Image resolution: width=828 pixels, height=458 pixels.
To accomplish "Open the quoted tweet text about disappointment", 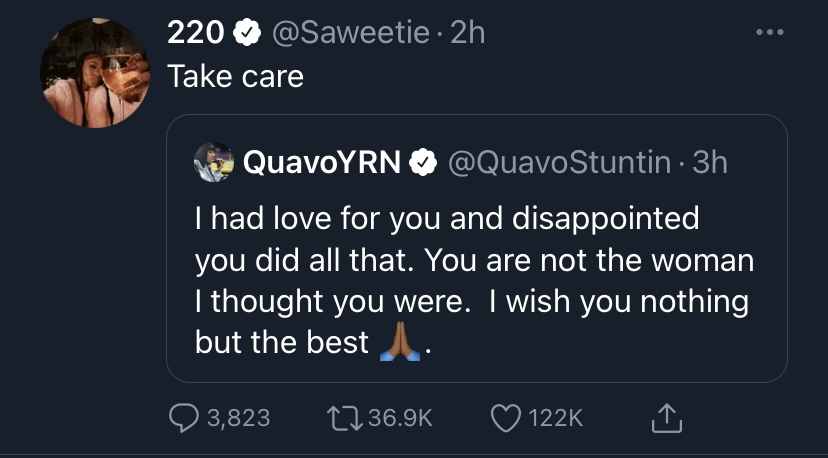I will click(470, 279).
